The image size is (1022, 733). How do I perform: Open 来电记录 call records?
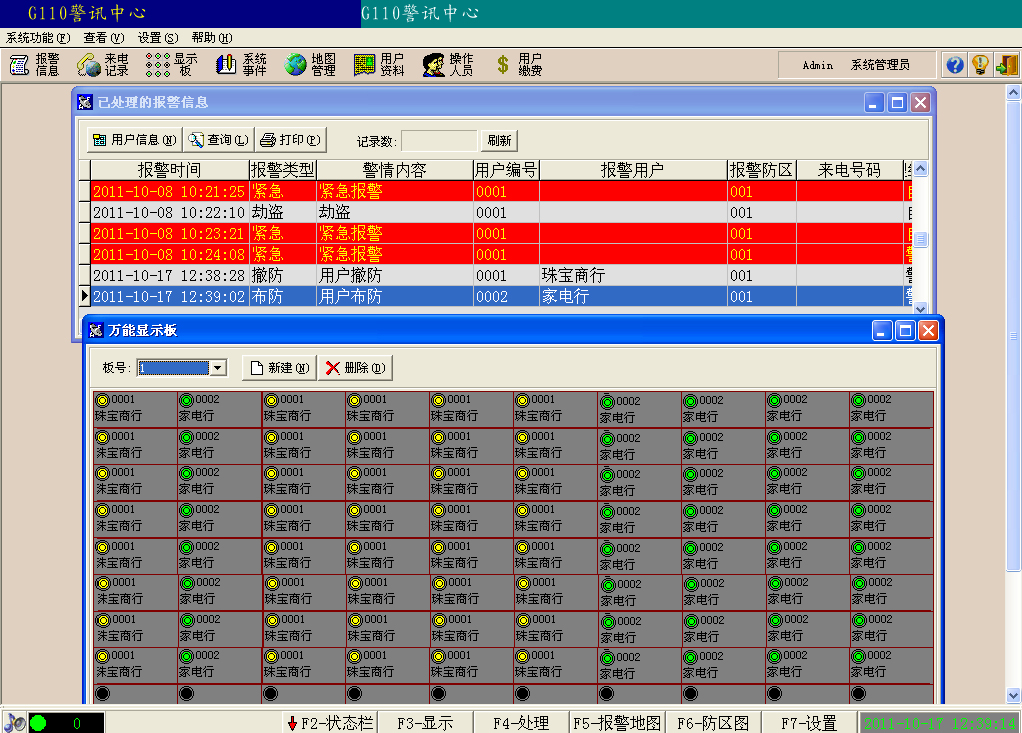[x=104, y=65]
